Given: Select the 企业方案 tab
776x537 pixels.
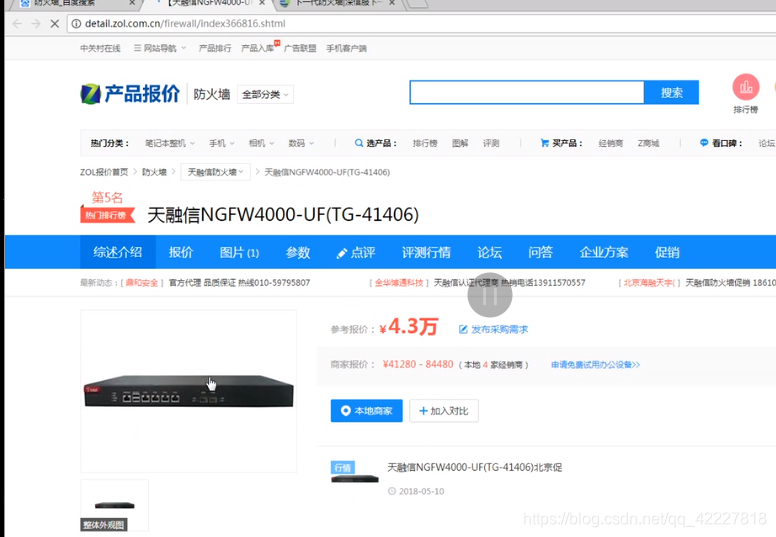Looking at the screenshot, I should [604, 252].
